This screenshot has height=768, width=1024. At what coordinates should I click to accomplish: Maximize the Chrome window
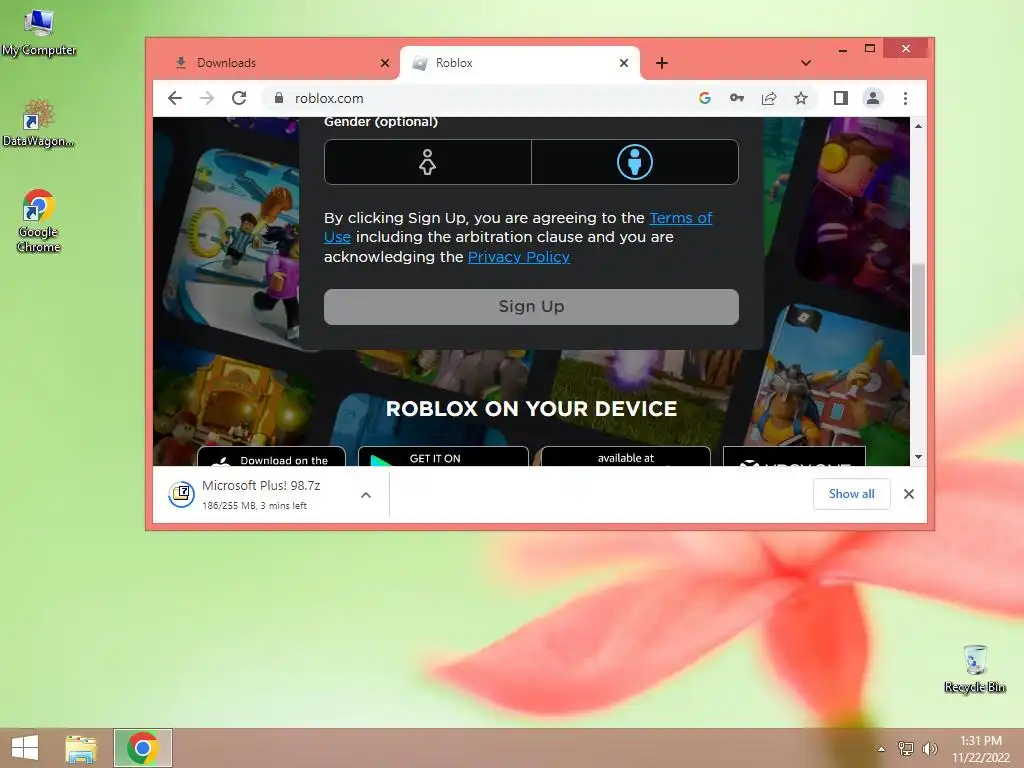[870, 48]
